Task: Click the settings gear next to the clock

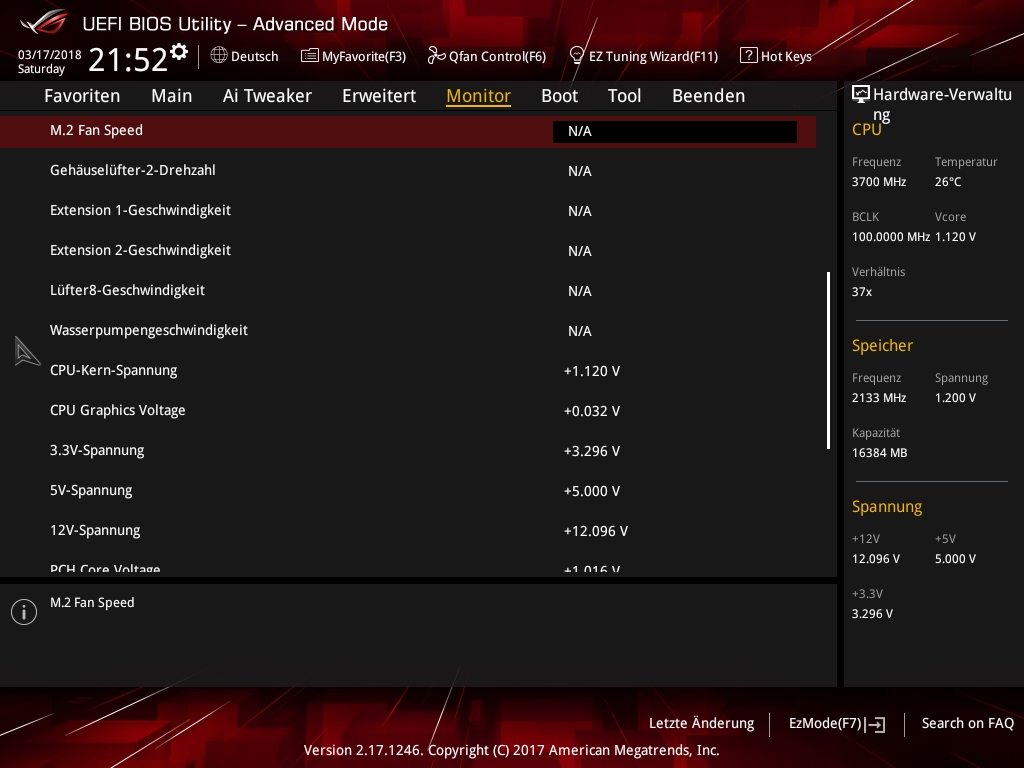Action: [179, 51]
